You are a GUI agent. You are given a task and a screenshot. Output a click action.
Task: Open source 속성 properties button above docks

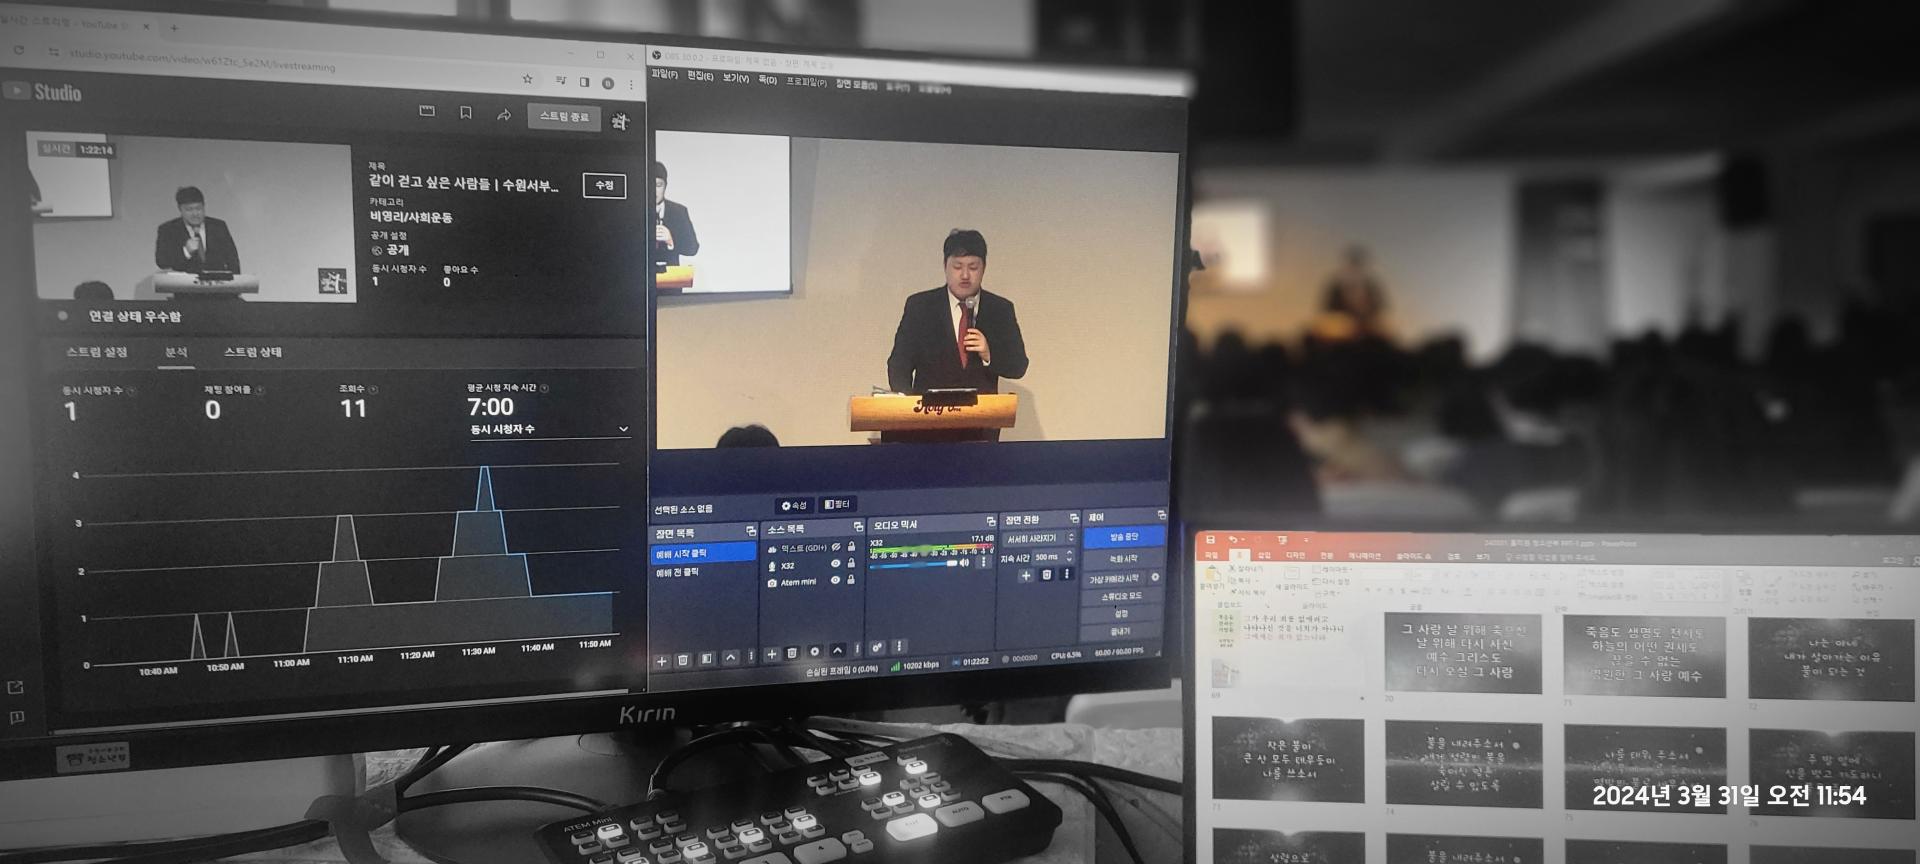(x=794, y=506)
